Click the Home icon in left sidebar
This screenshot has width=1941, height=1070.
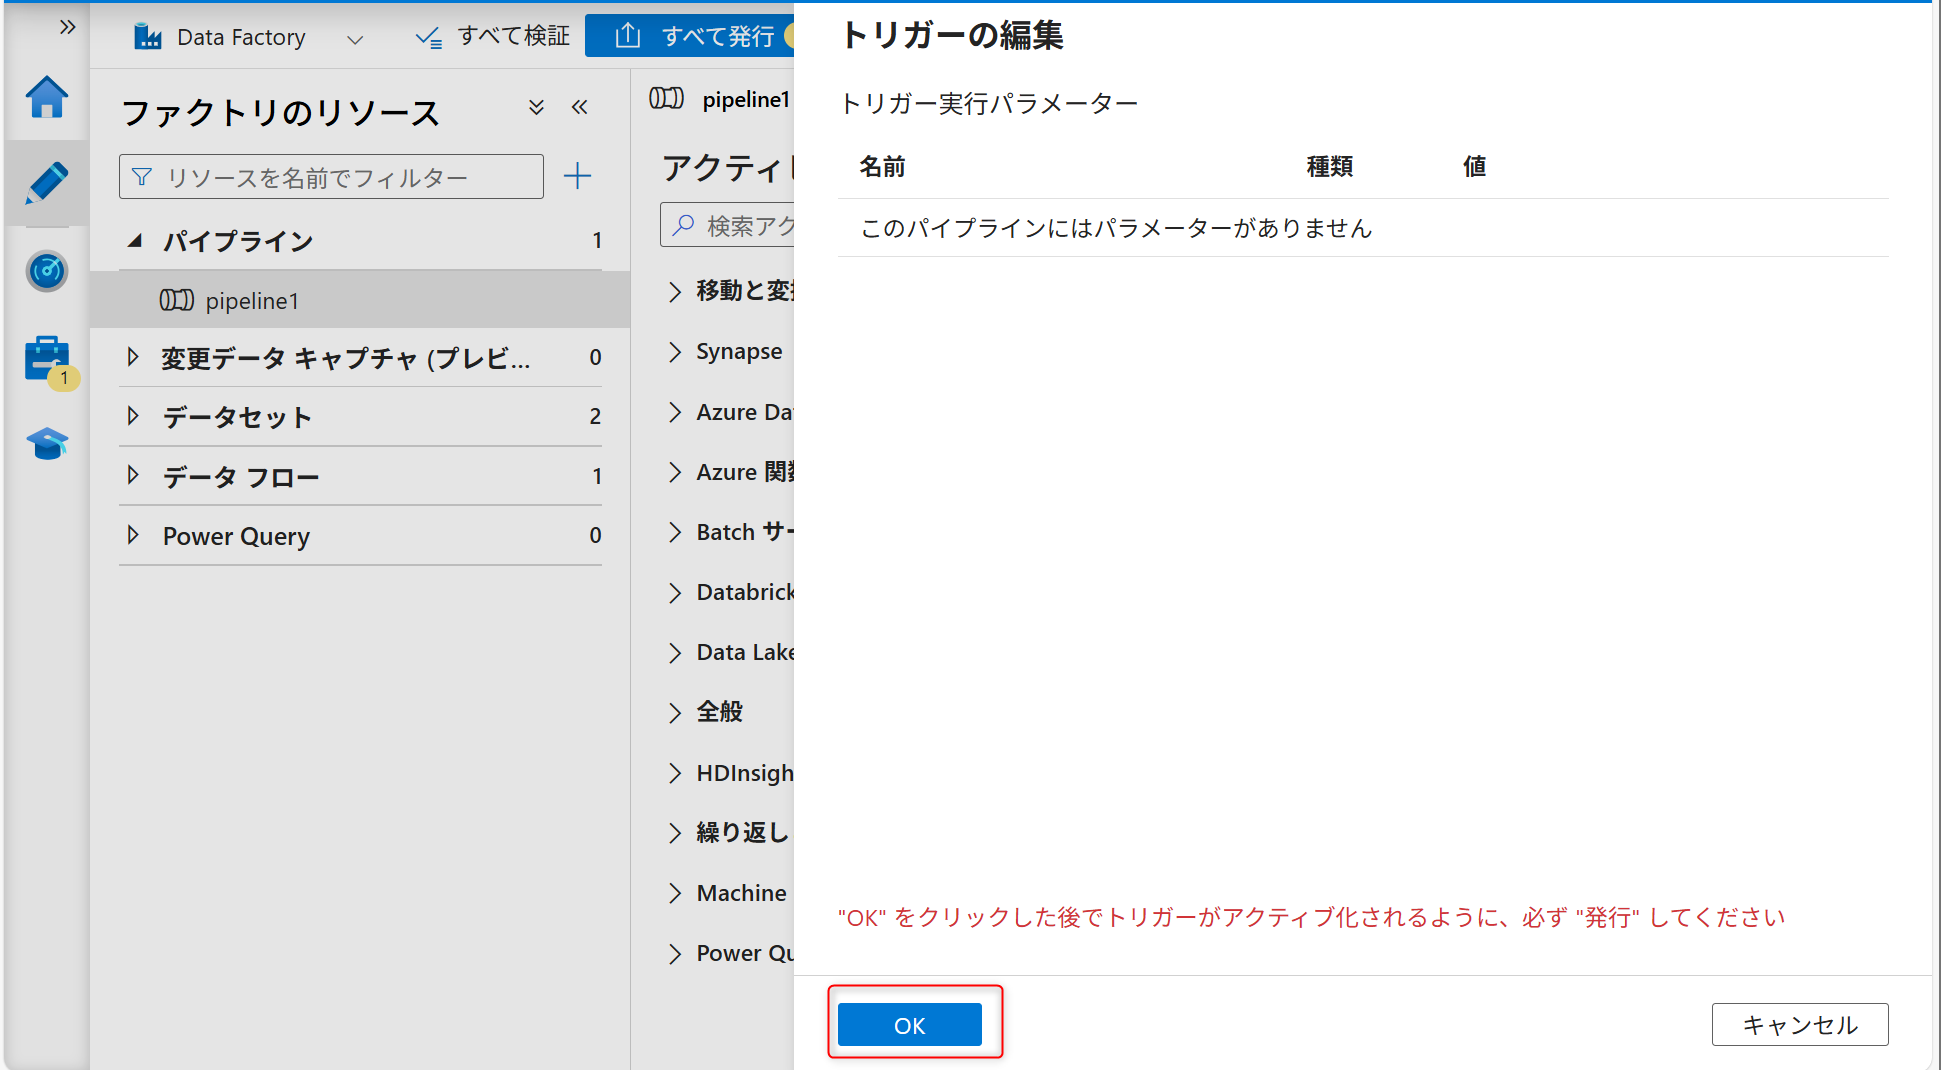[x=46, y=98]
